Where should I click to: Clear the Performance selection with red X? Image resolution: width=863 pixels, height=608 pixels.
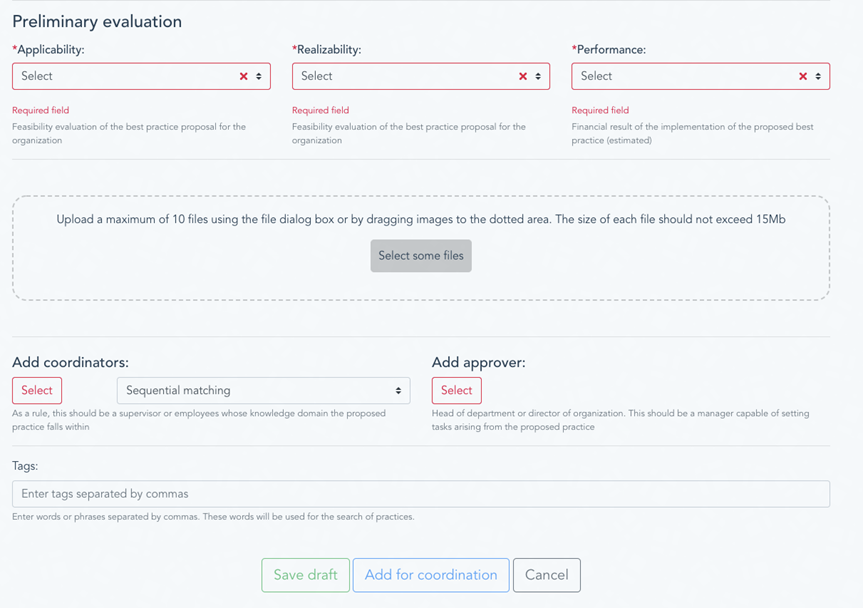pyautogui.click(x=803, y=76)
